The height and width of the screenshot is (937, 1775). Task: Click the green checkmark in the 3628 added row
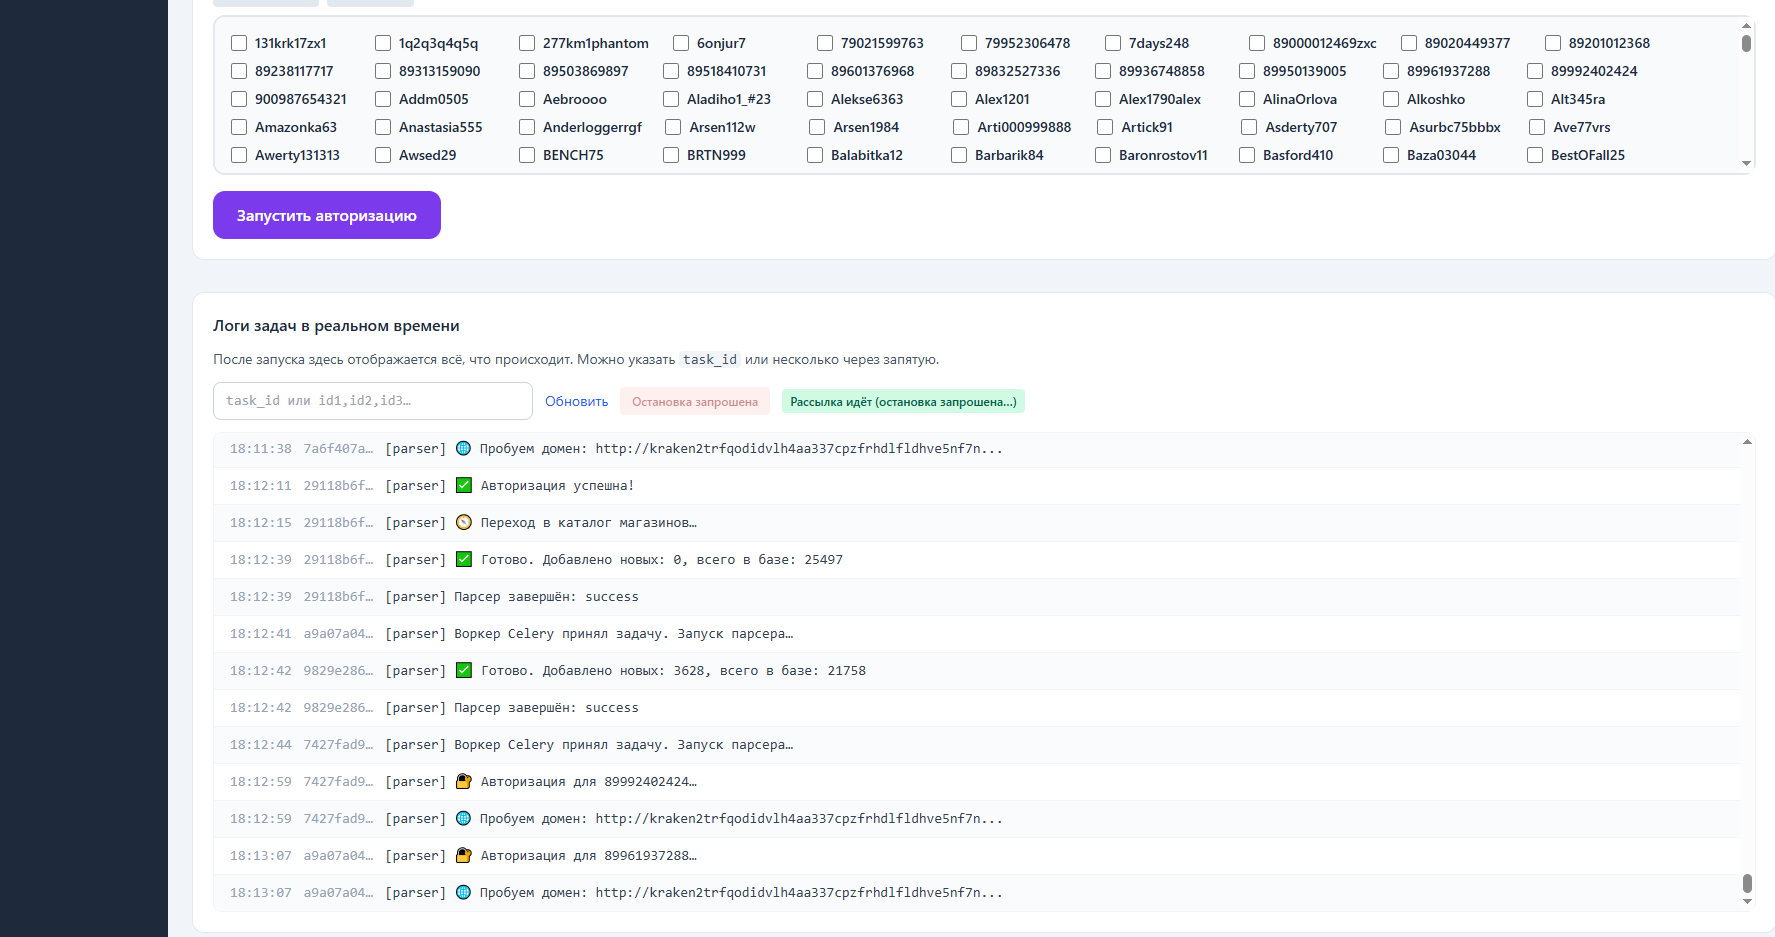pyautogui.click(x=464, y=670)
